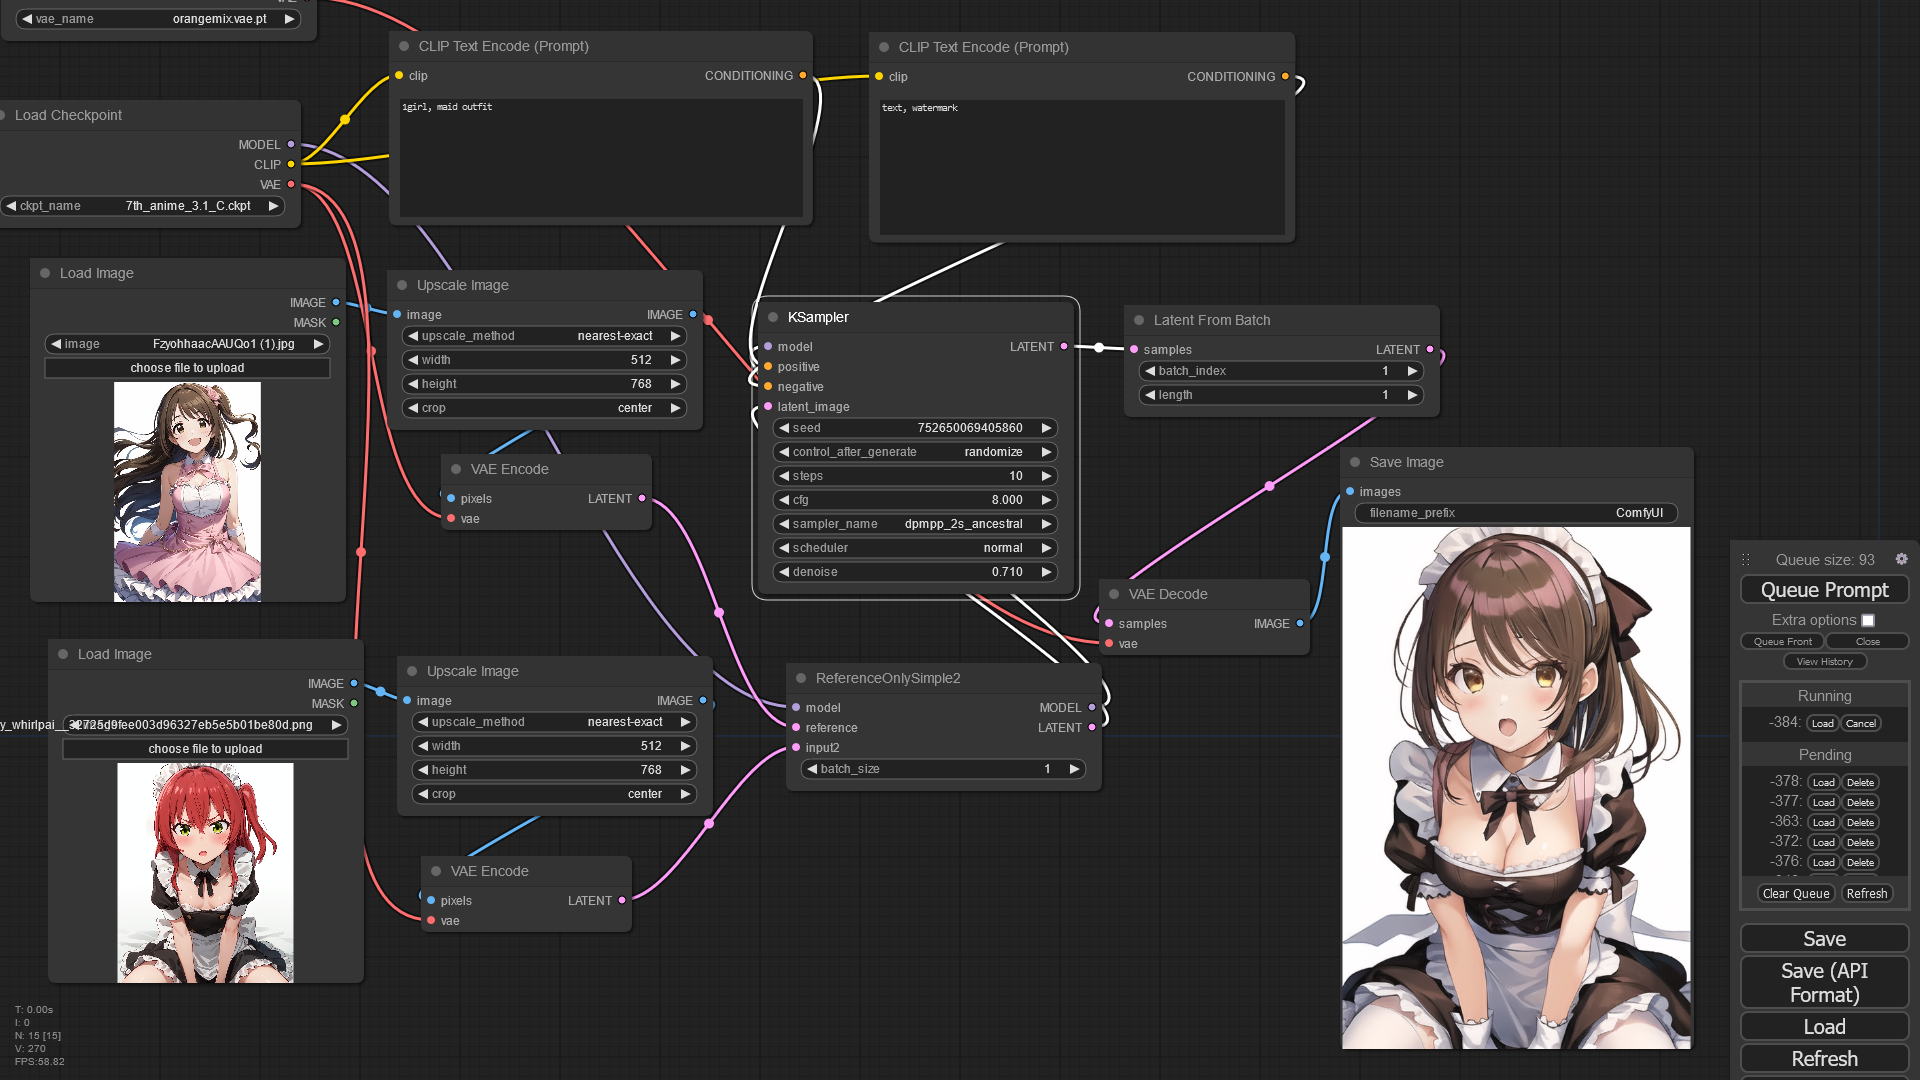Screen dimensions: 1920x1080
Task: Click the red-haired maid image thumbnail
Action: click(206, 871)
